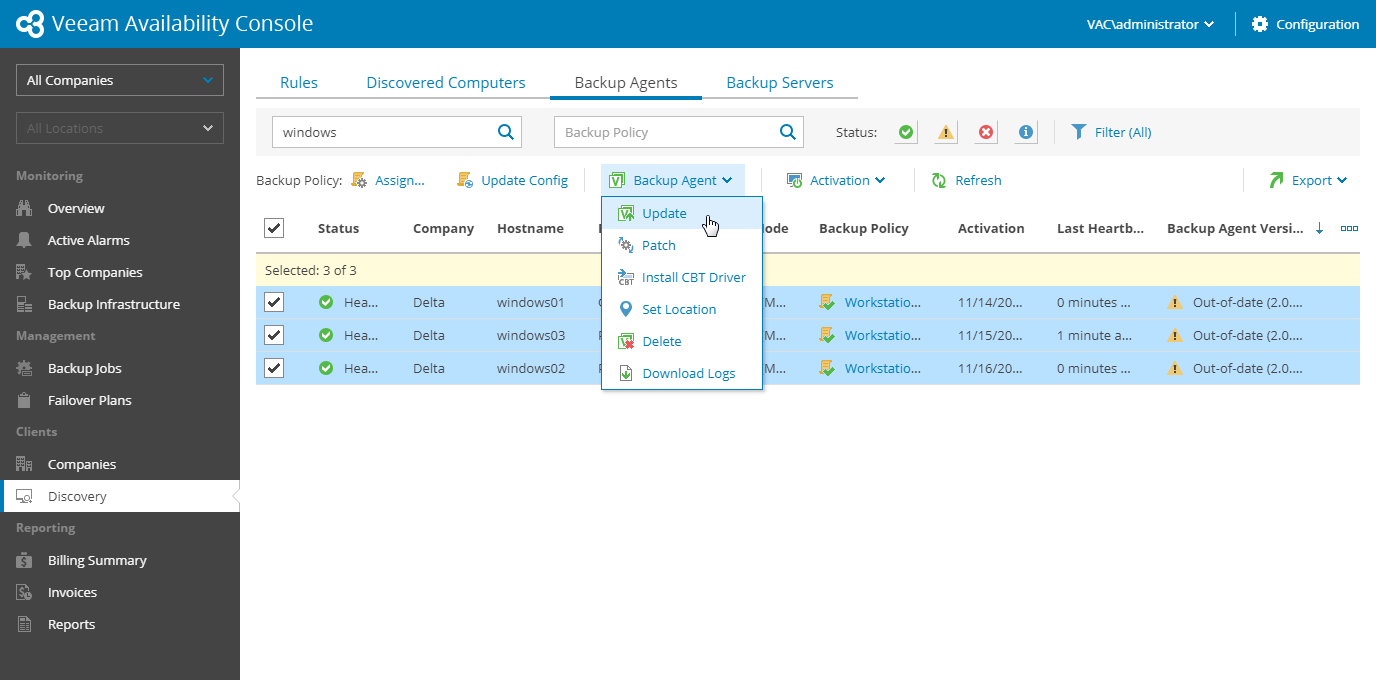The height and width of the screenshot is (680, 1376).
Task: Click the Veeam logo icon
Action: click(x=30, y=24)
